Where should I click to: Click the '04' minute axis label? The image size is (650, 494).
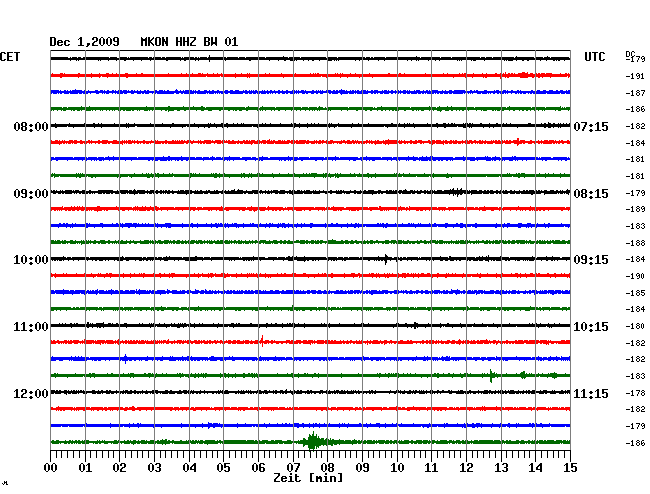(x=189, y=468)
